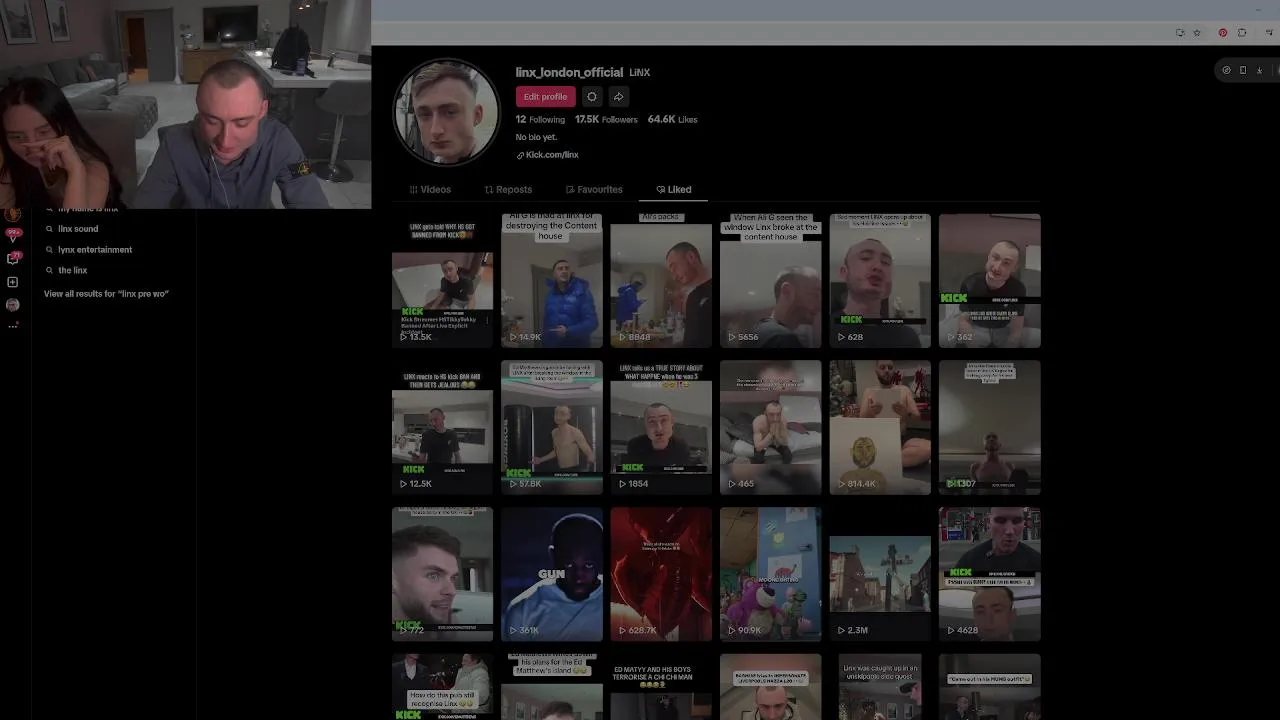Bookmark this page with the star icon
Image resolution: width=1280 pixels, height=720 pixels.
(x=1197, y=33)
